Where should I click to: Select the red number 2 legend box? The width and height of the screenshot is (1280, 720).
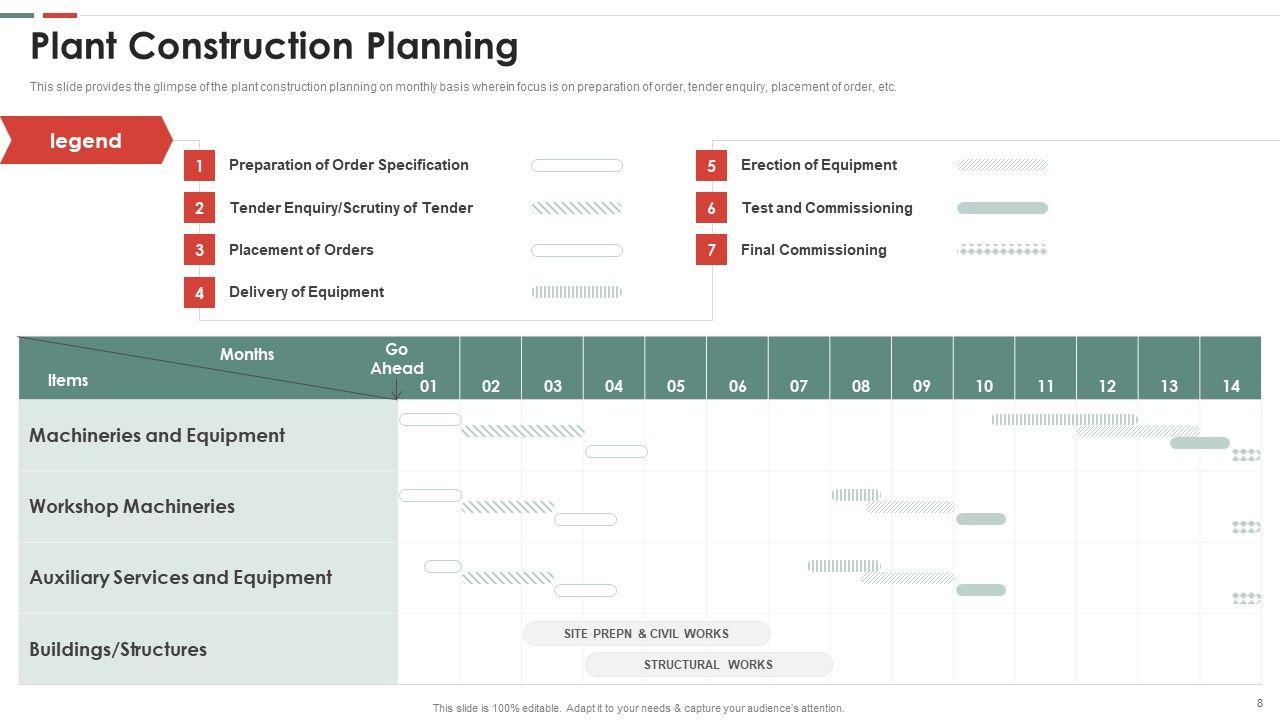pyautogui.click(x=199, y=208)
